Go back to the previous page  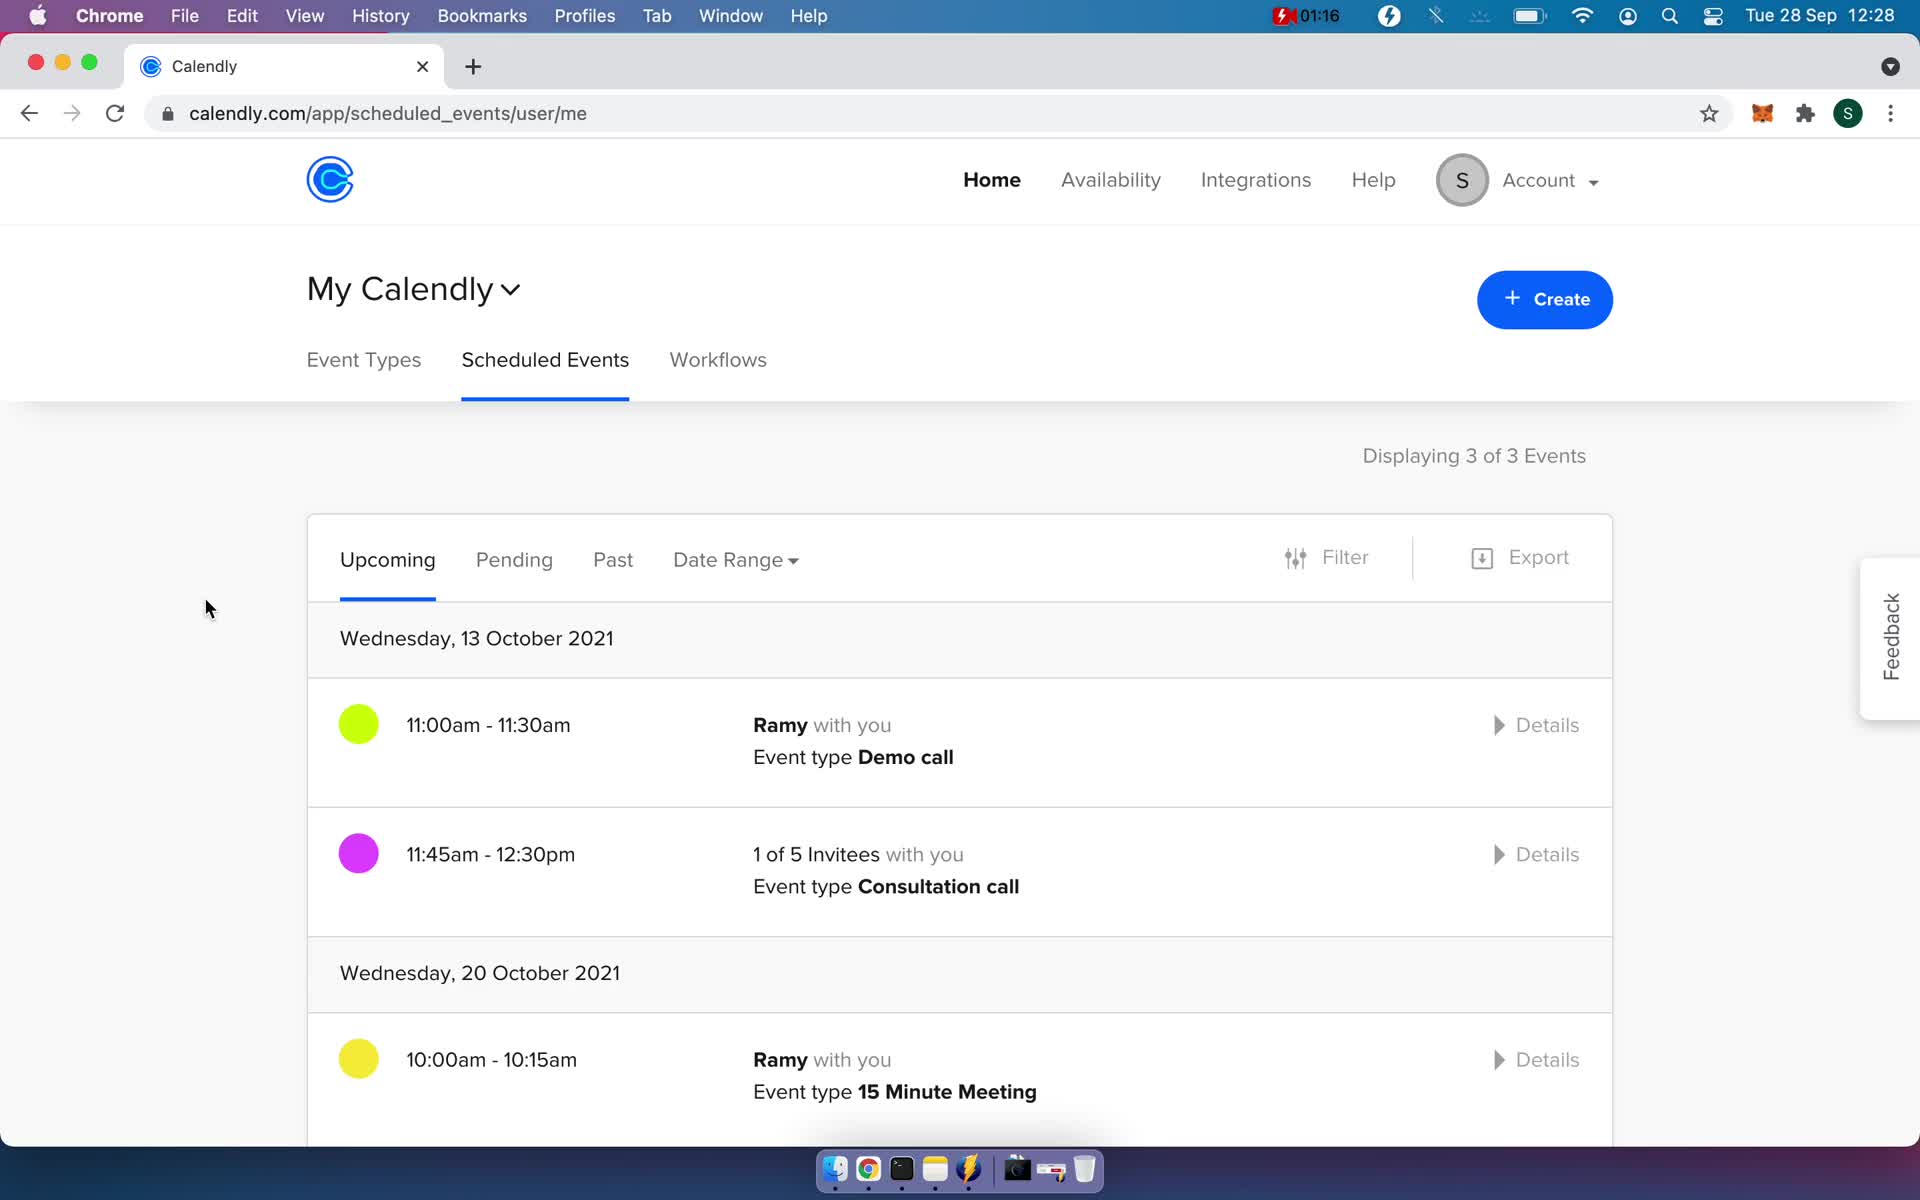pyautogui.click(x=29, y=114)
